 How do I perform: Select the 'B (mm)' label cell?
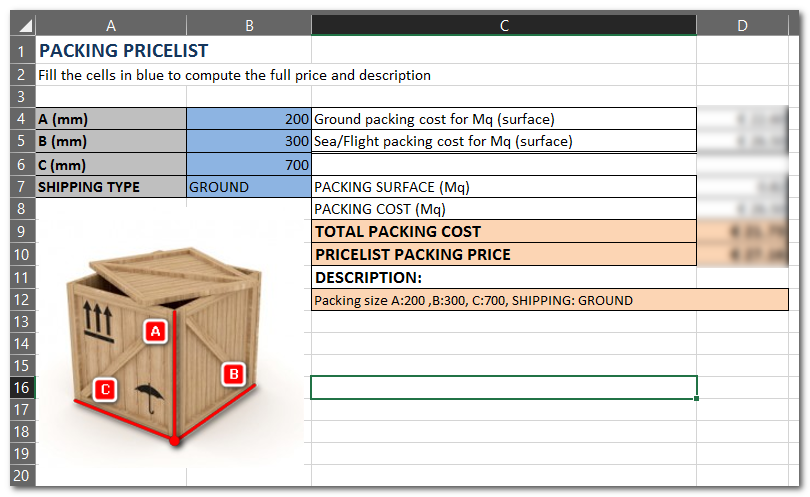point(111,141)
